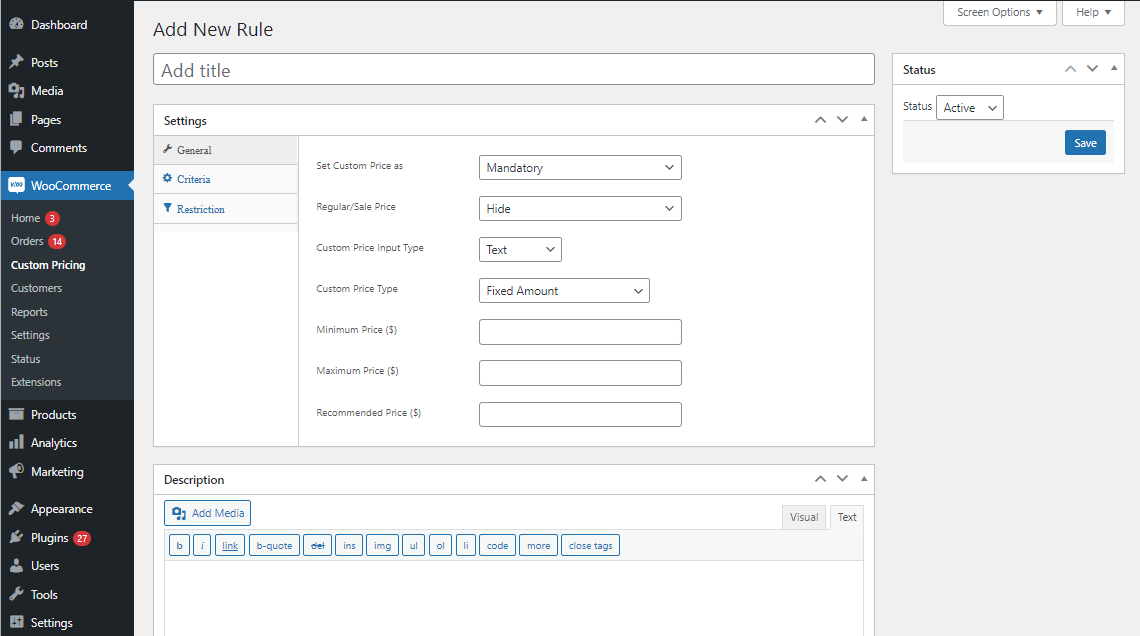Insert bold tag with b button
Viewport: 1140px width, 636px height.
[x=179, y=545]
